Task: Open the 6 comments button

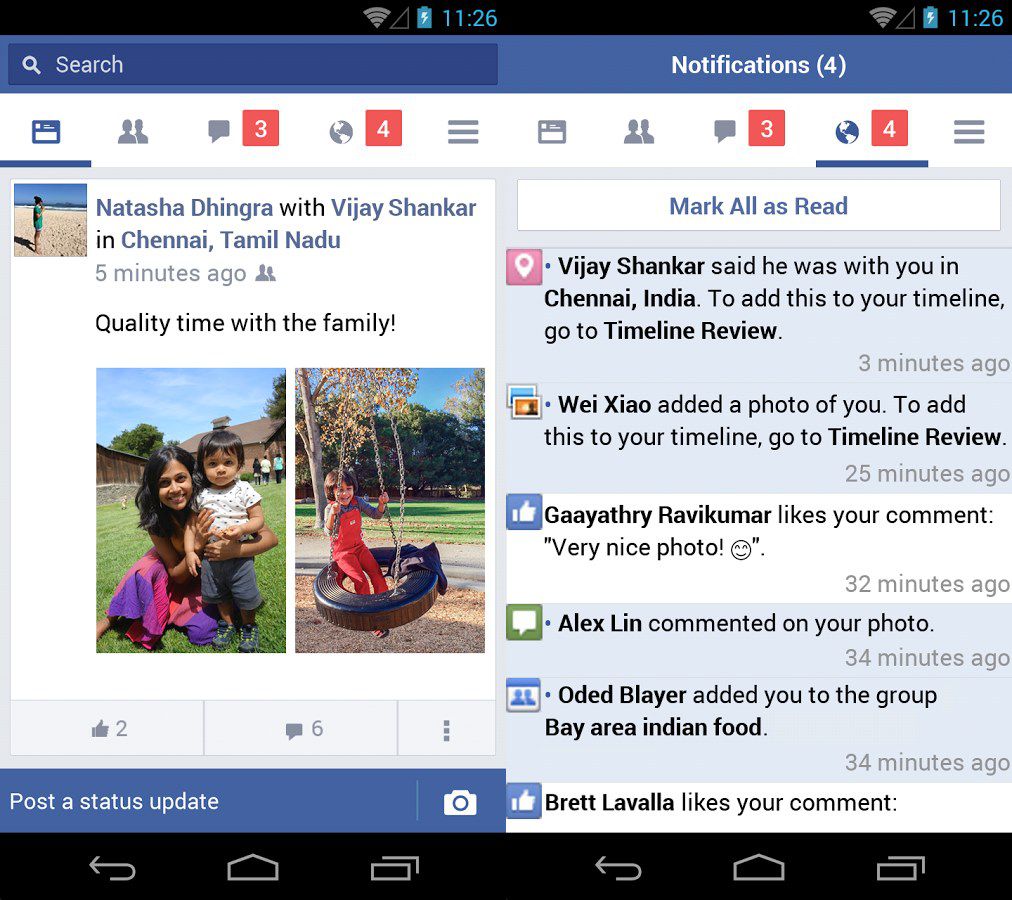Action: click(301, 728)
